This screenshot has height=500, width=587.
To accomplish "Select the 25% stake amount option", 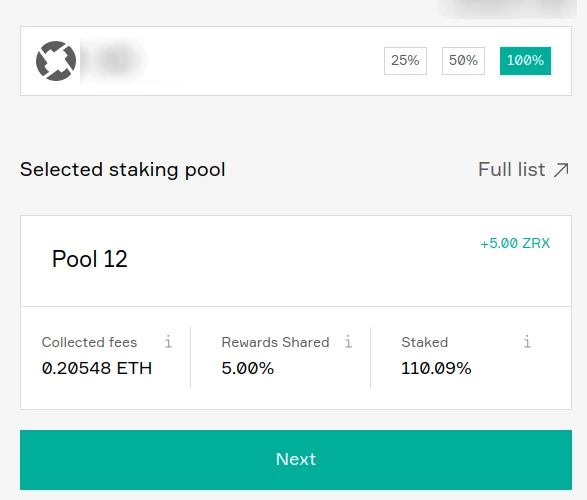I will click(405, 61).
